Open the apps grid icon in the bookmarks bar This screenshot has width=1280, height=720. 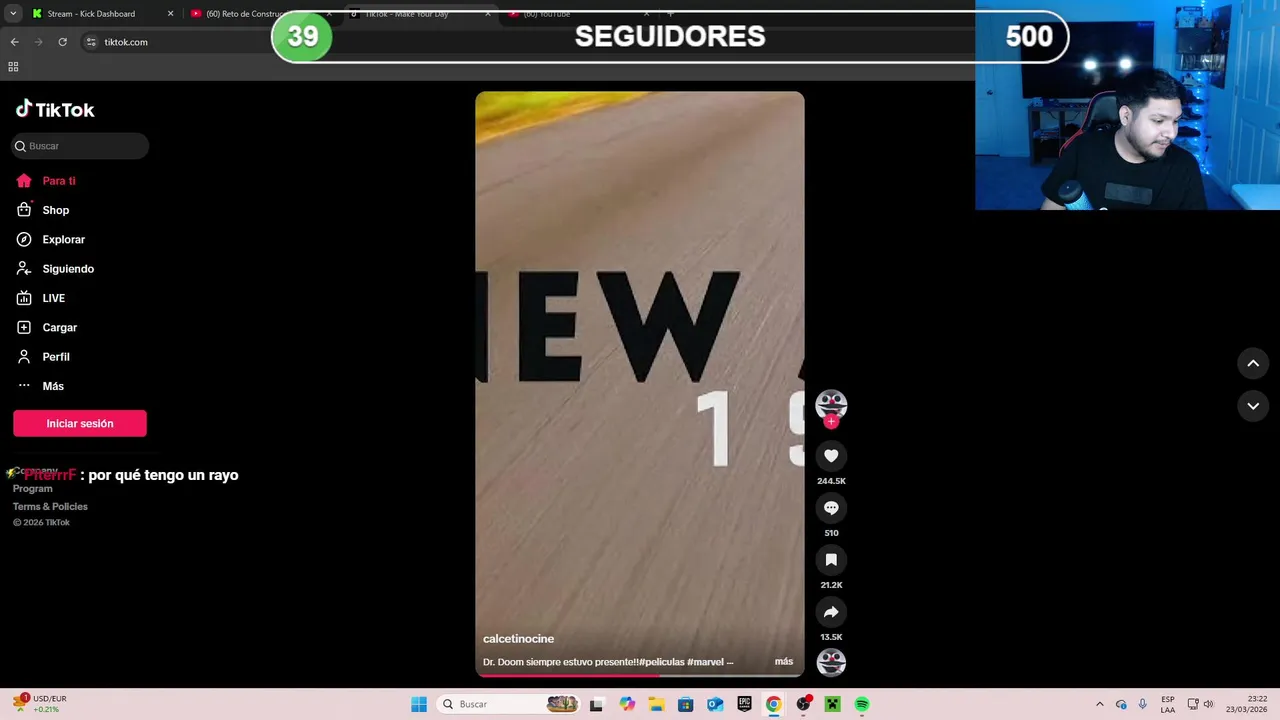pyautogui.click(x=13, y=67)
